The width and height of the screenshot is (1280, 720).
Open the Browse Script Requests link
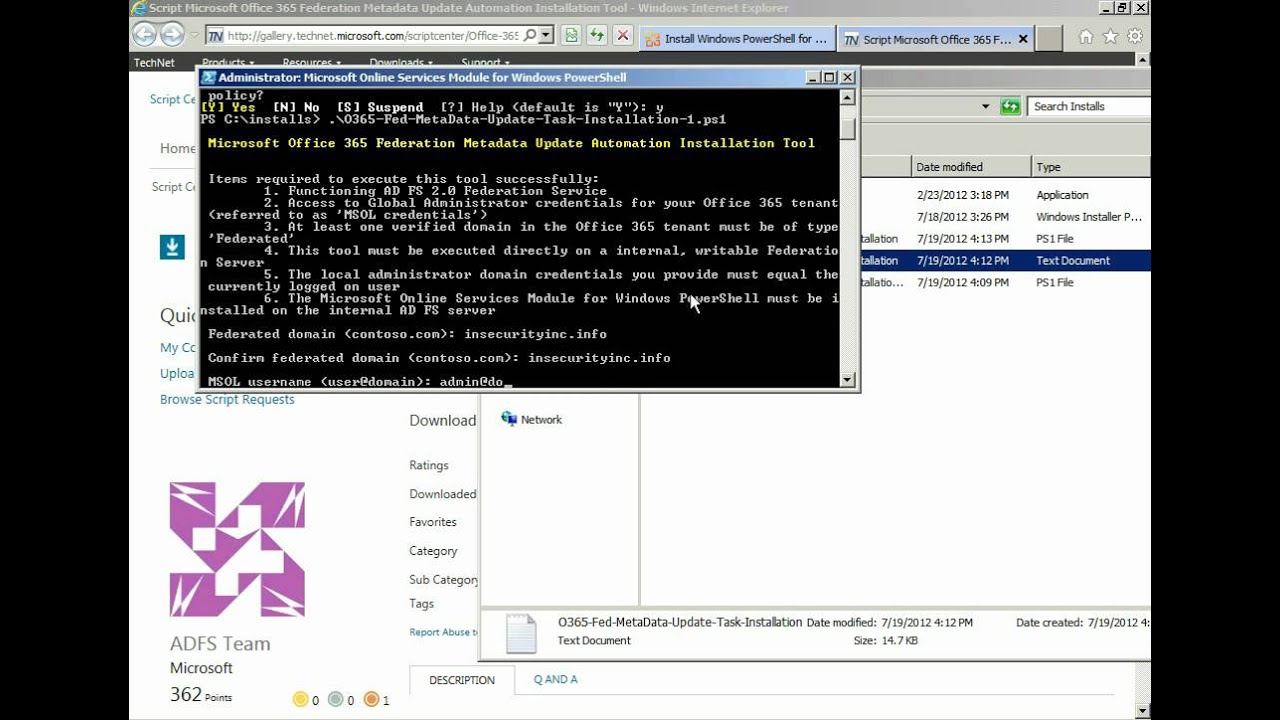click(227, 399)
